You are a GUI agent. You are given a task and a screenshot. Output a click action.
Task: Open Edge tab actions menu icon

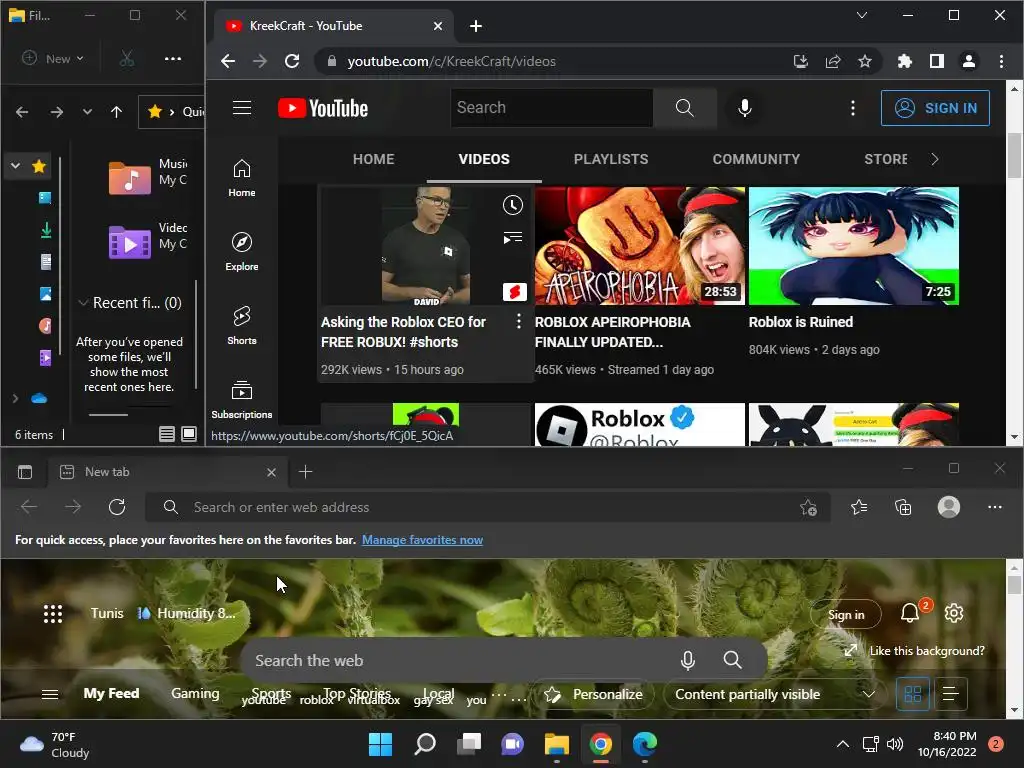pyautogui.click(x=25, y=472)
